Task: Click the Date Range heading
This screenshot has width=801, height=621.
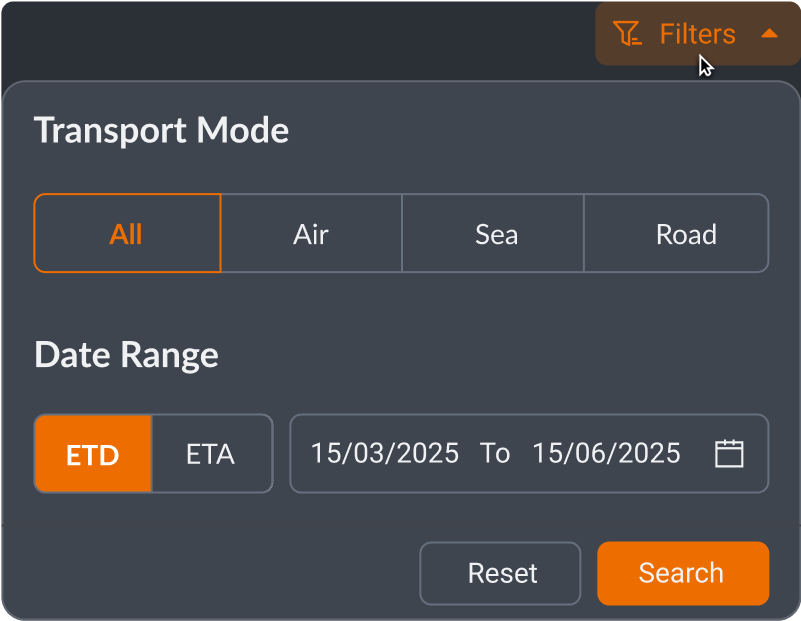Action: click(126, 355)
